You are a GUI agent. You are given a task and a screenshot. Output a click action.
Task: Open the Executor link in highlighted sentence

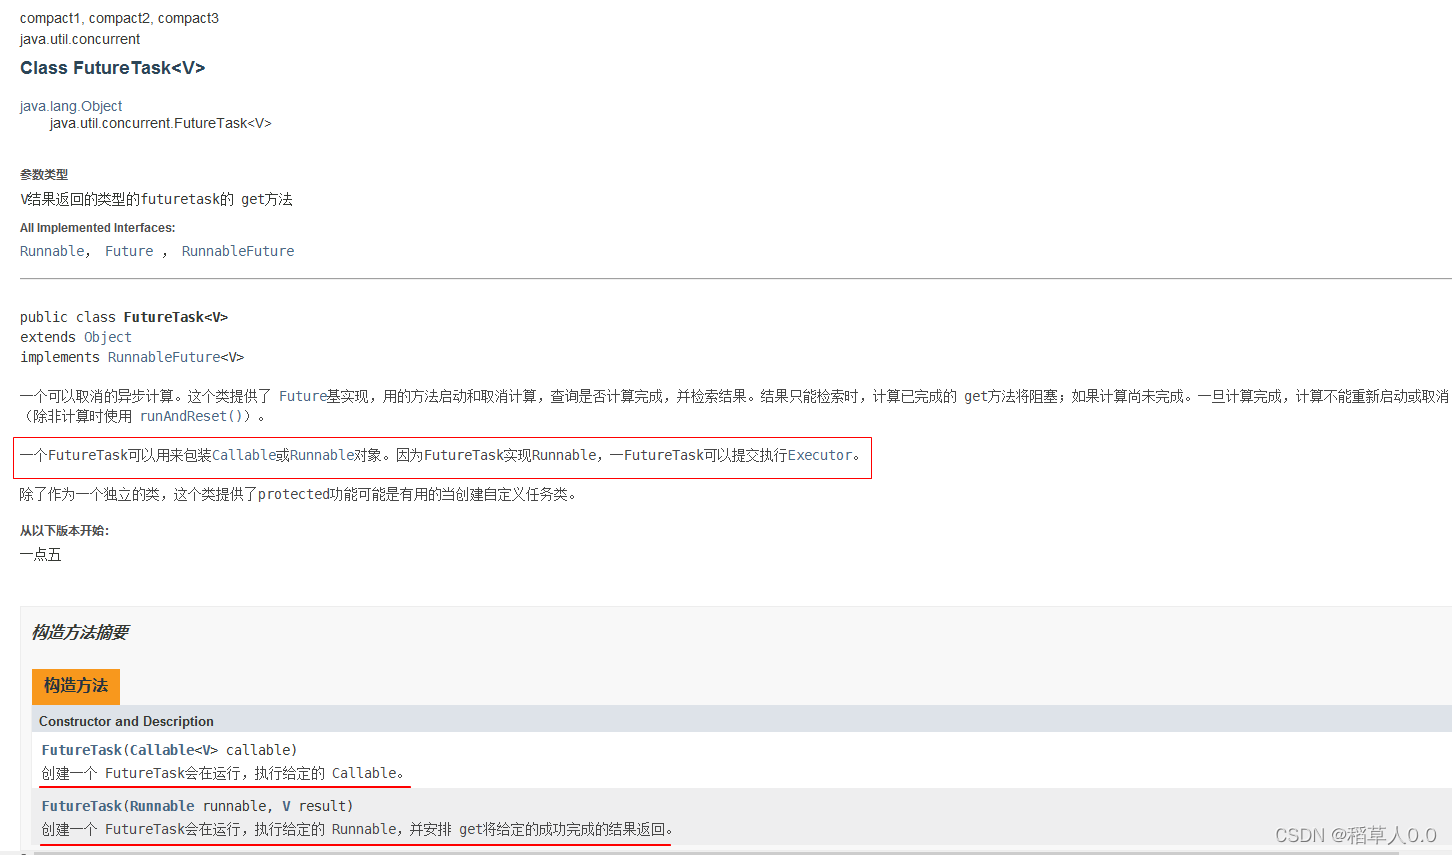coord(820,455)
